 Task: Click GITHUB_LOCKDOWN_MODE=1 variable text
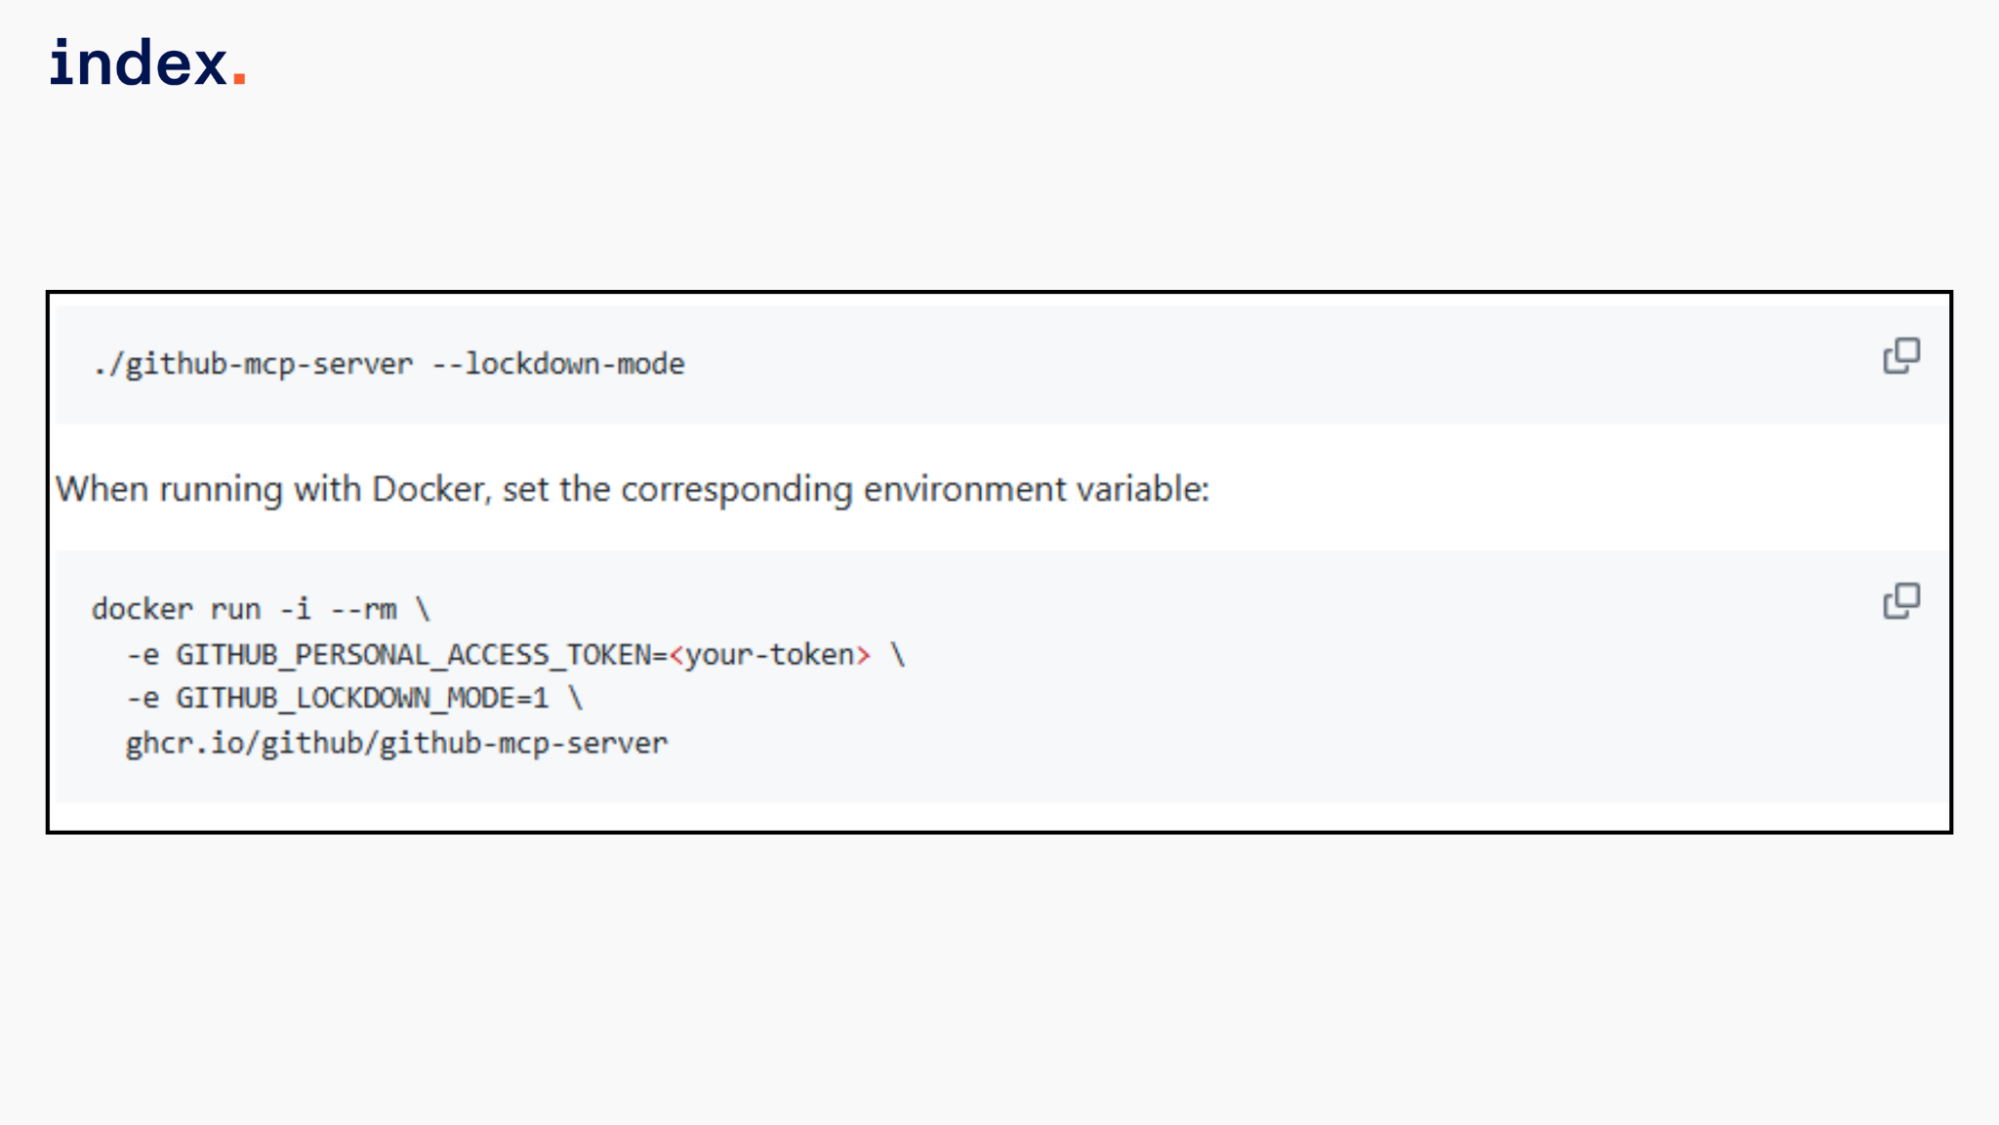click(362, 698)
